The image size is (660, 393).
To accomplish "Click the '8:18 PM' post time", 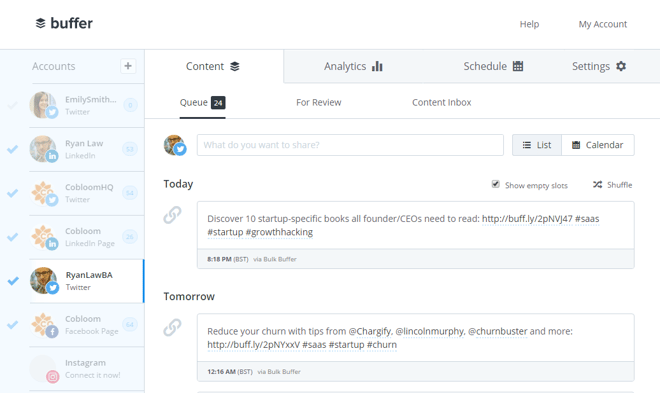I will [219, 259].
